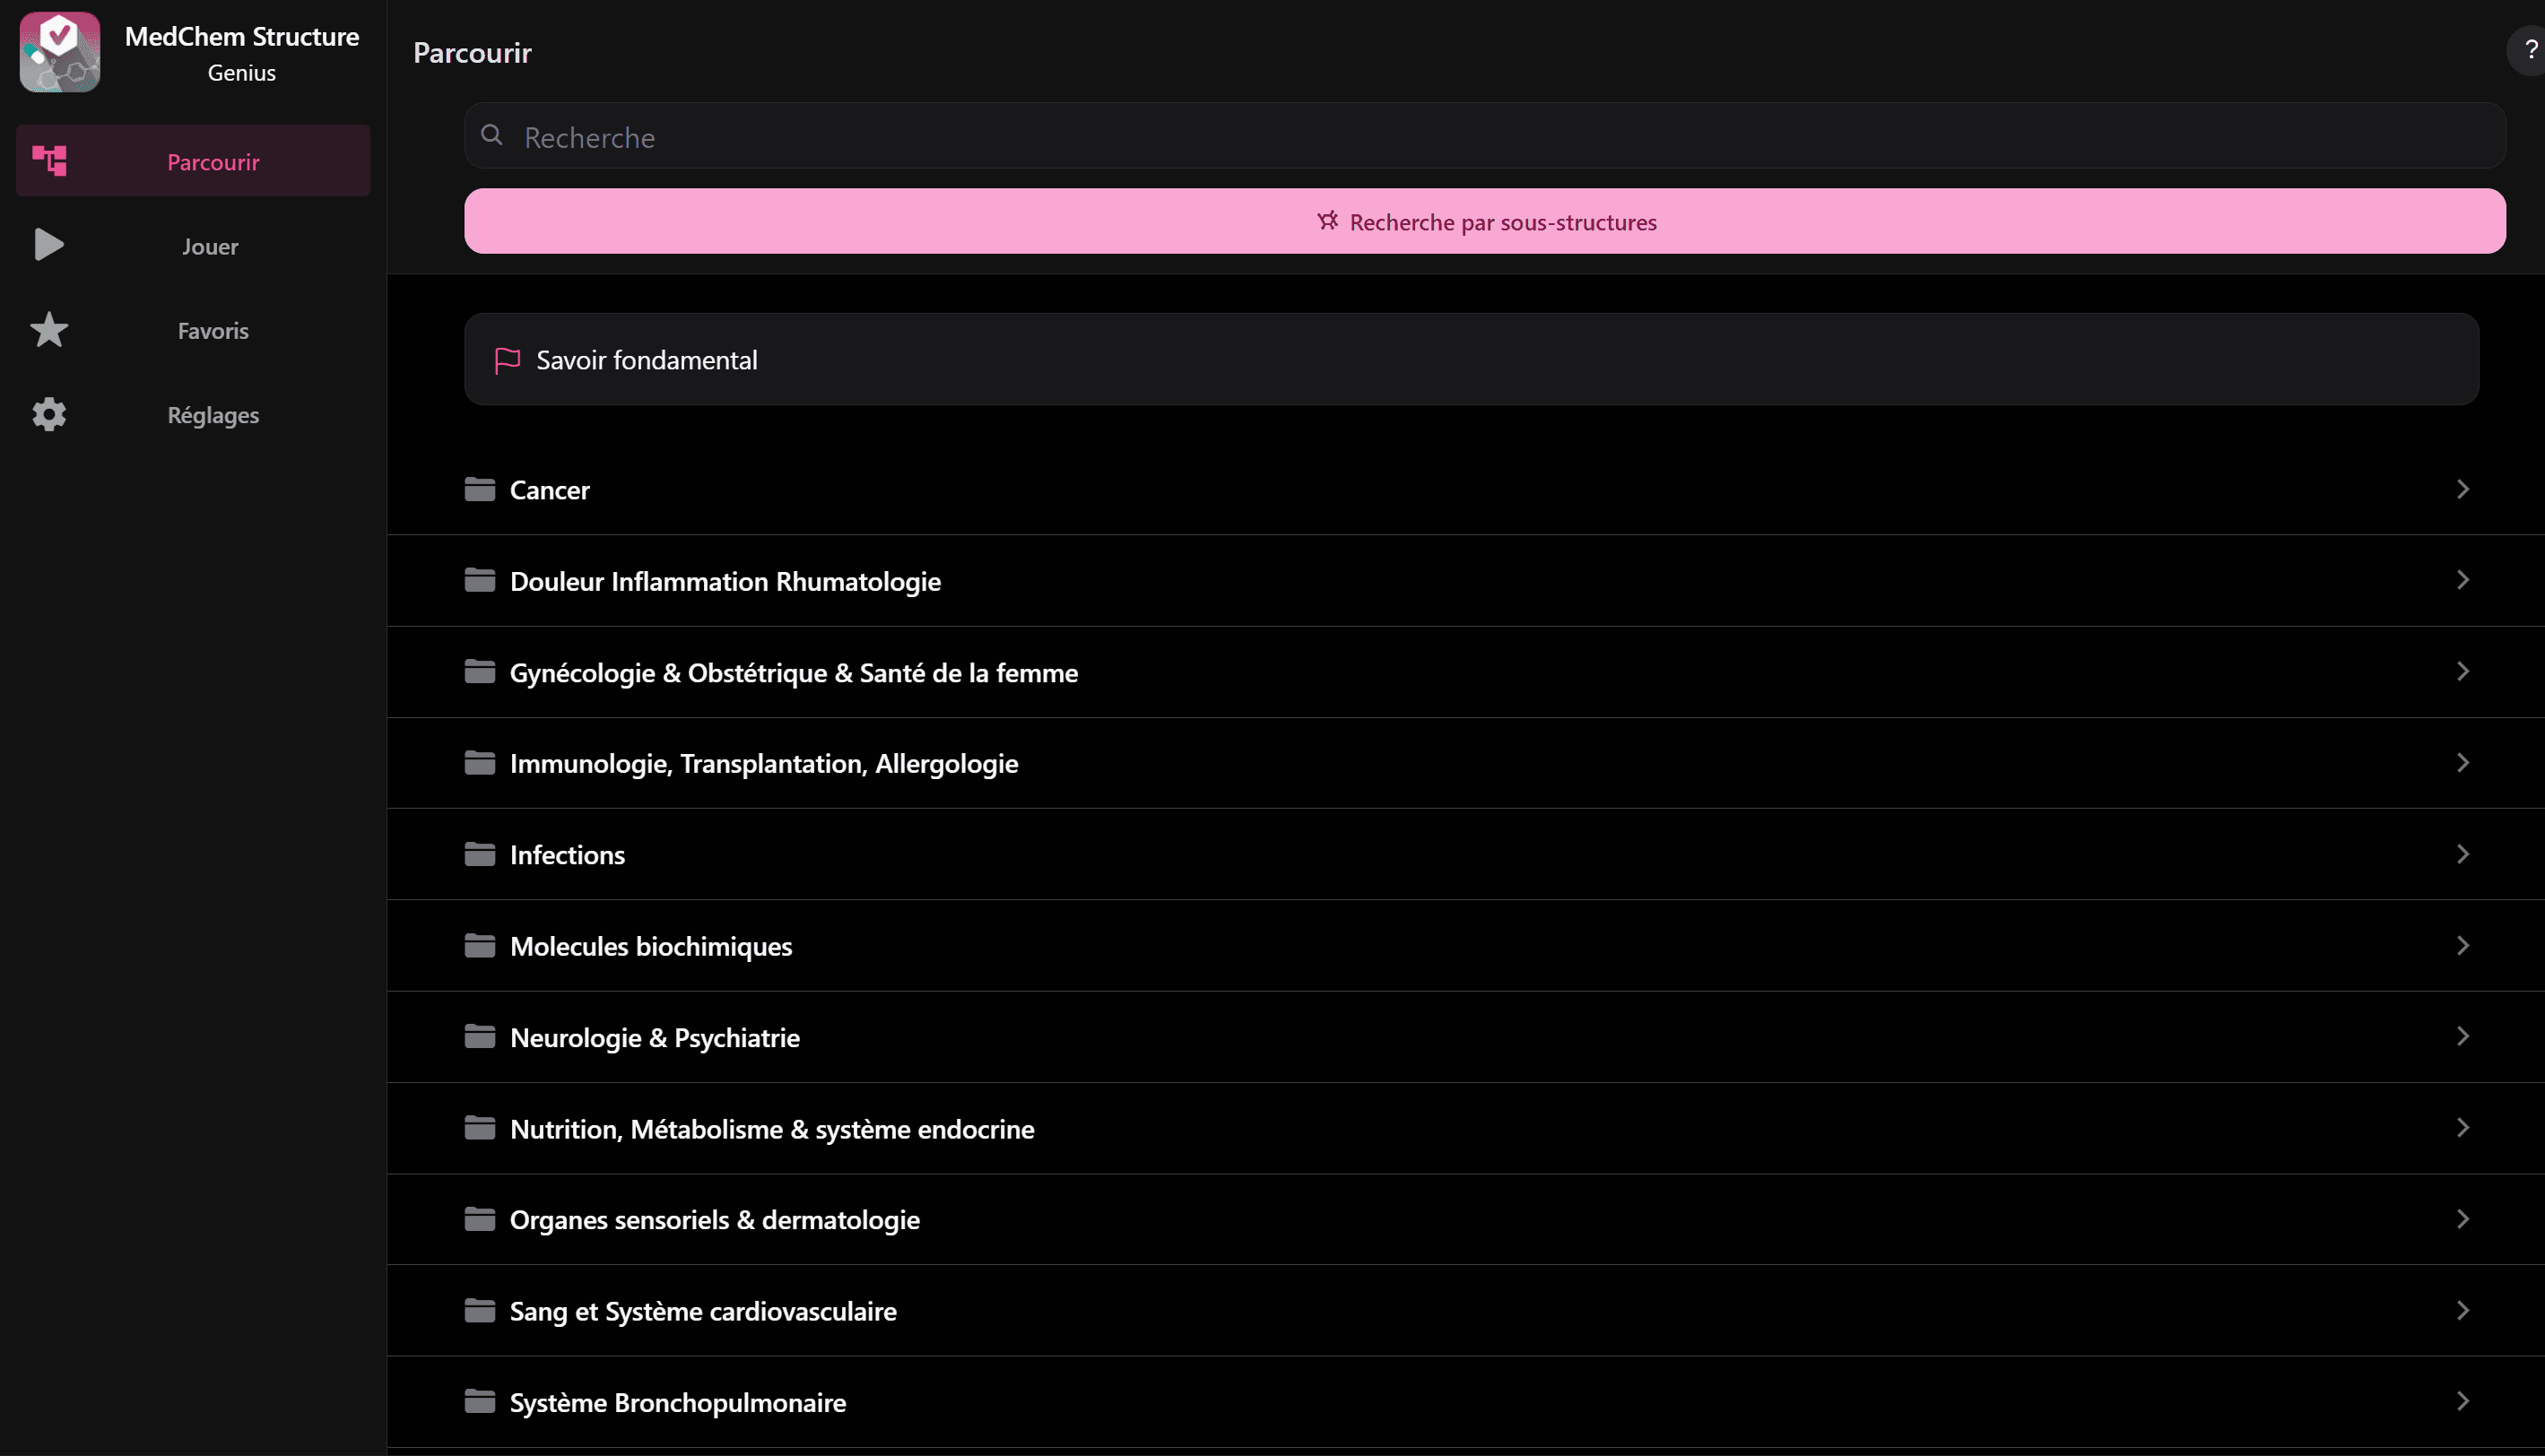Expand Molecules biochimiques row chevron
The image size is (2545, 1456).
click(2463, 945)
